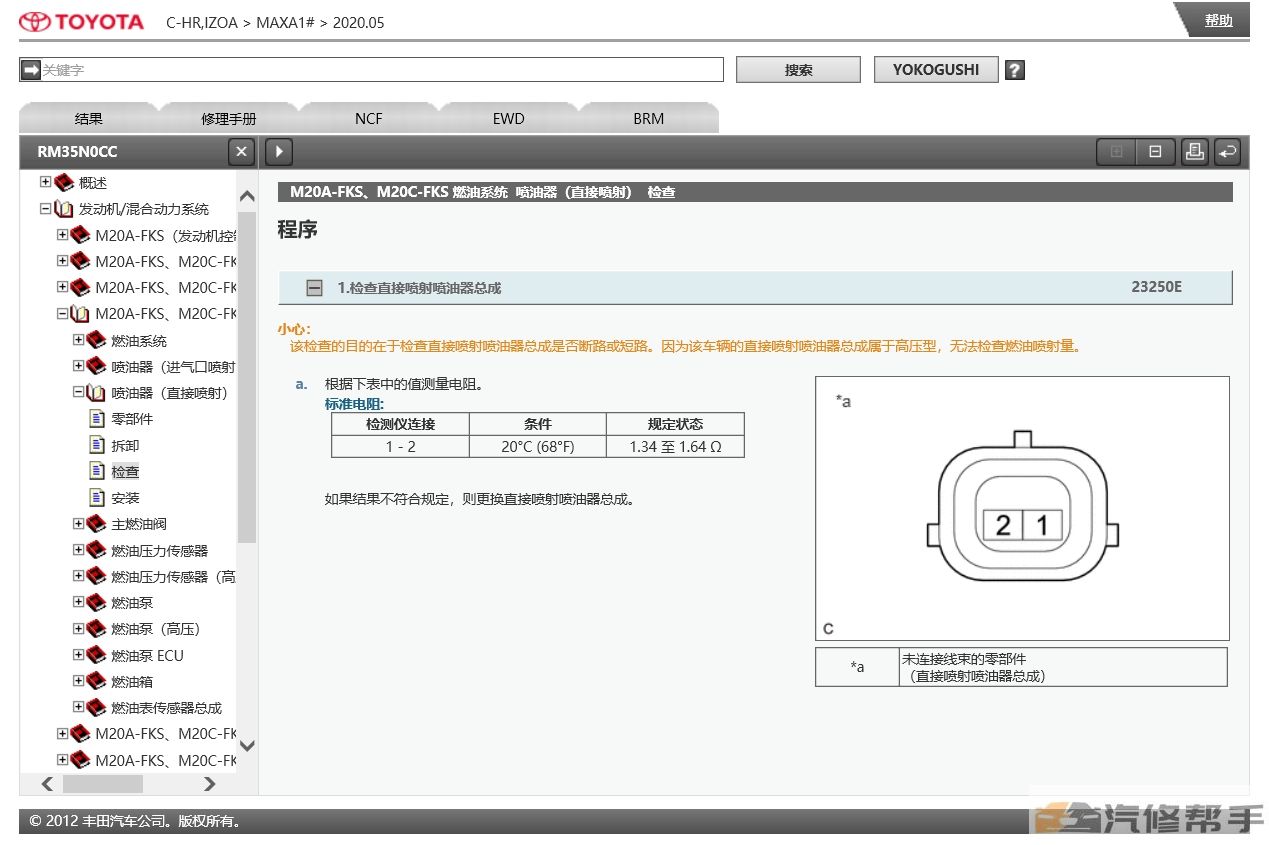This screenshot has width=1269, height=845.
Task: Click the 安装 document icon
Action: pyautogui.click(x=97, y=497)
